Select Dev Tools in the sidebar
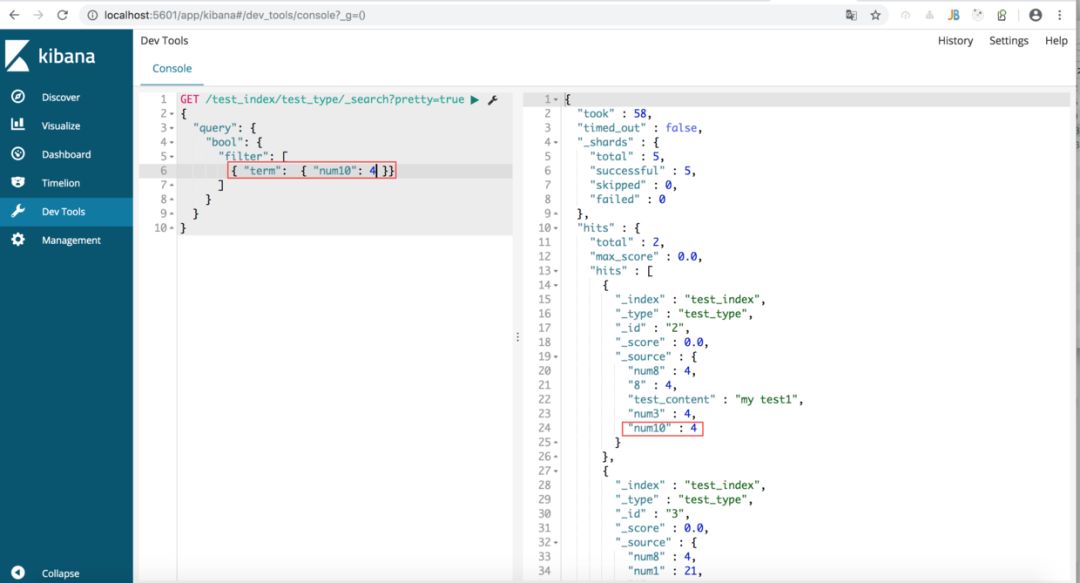Image resolution: width=1080 pixels, height=583 pixels. tap(63, 212)
